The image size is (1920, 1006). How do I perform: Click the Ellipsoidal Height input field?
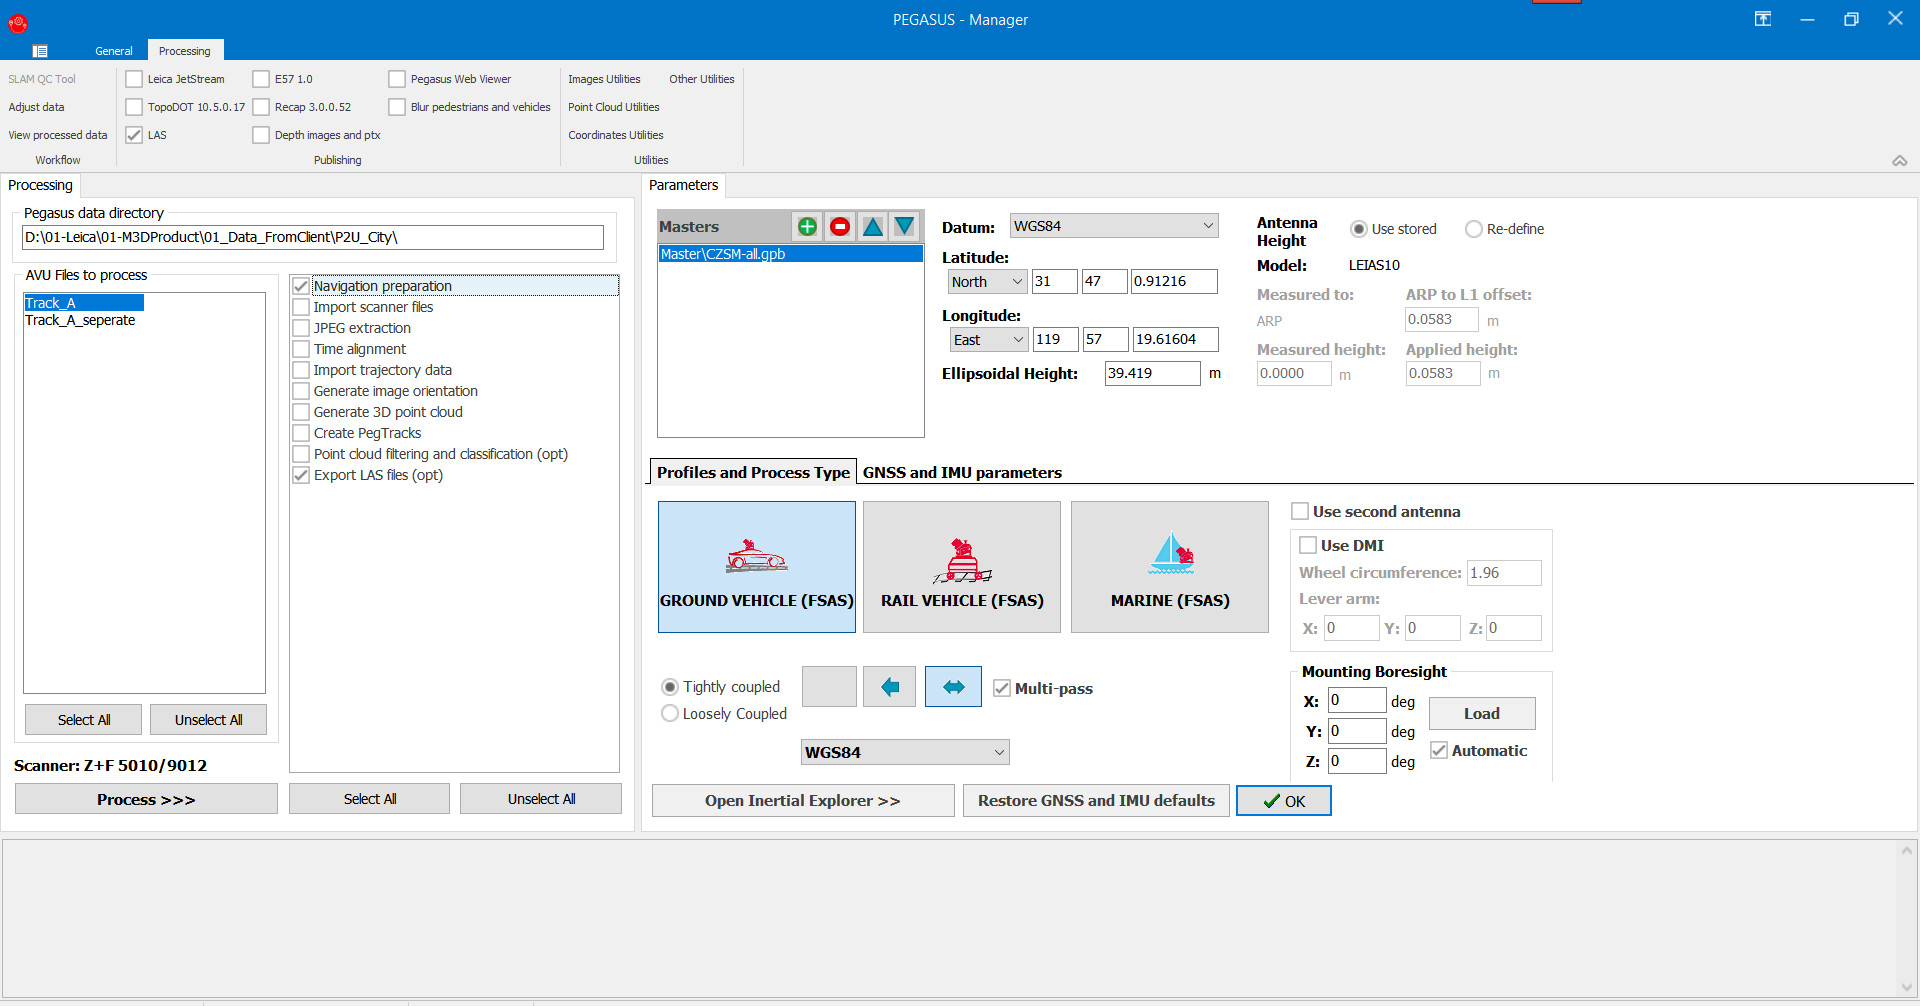pos(1152,373)
